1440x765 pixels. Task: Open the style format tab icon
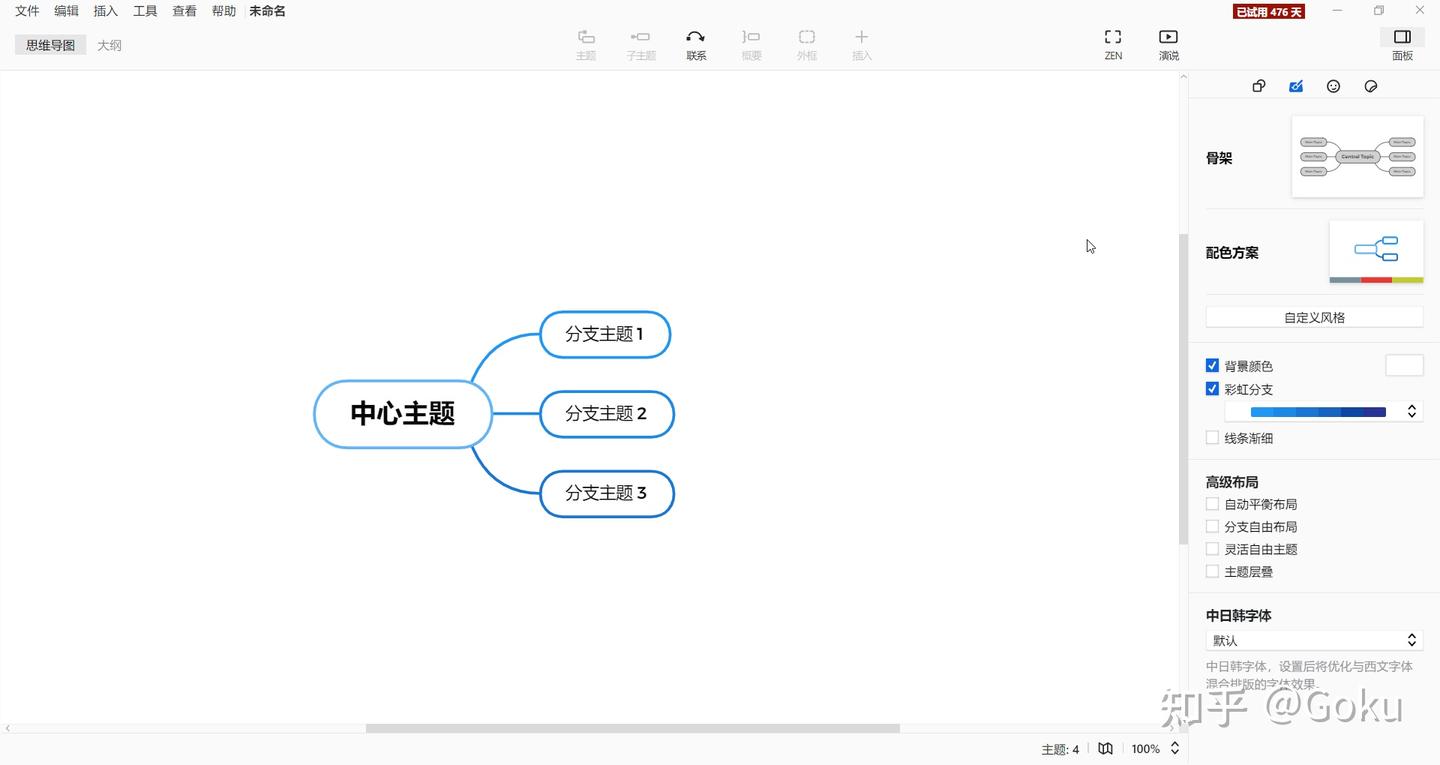1296,86
